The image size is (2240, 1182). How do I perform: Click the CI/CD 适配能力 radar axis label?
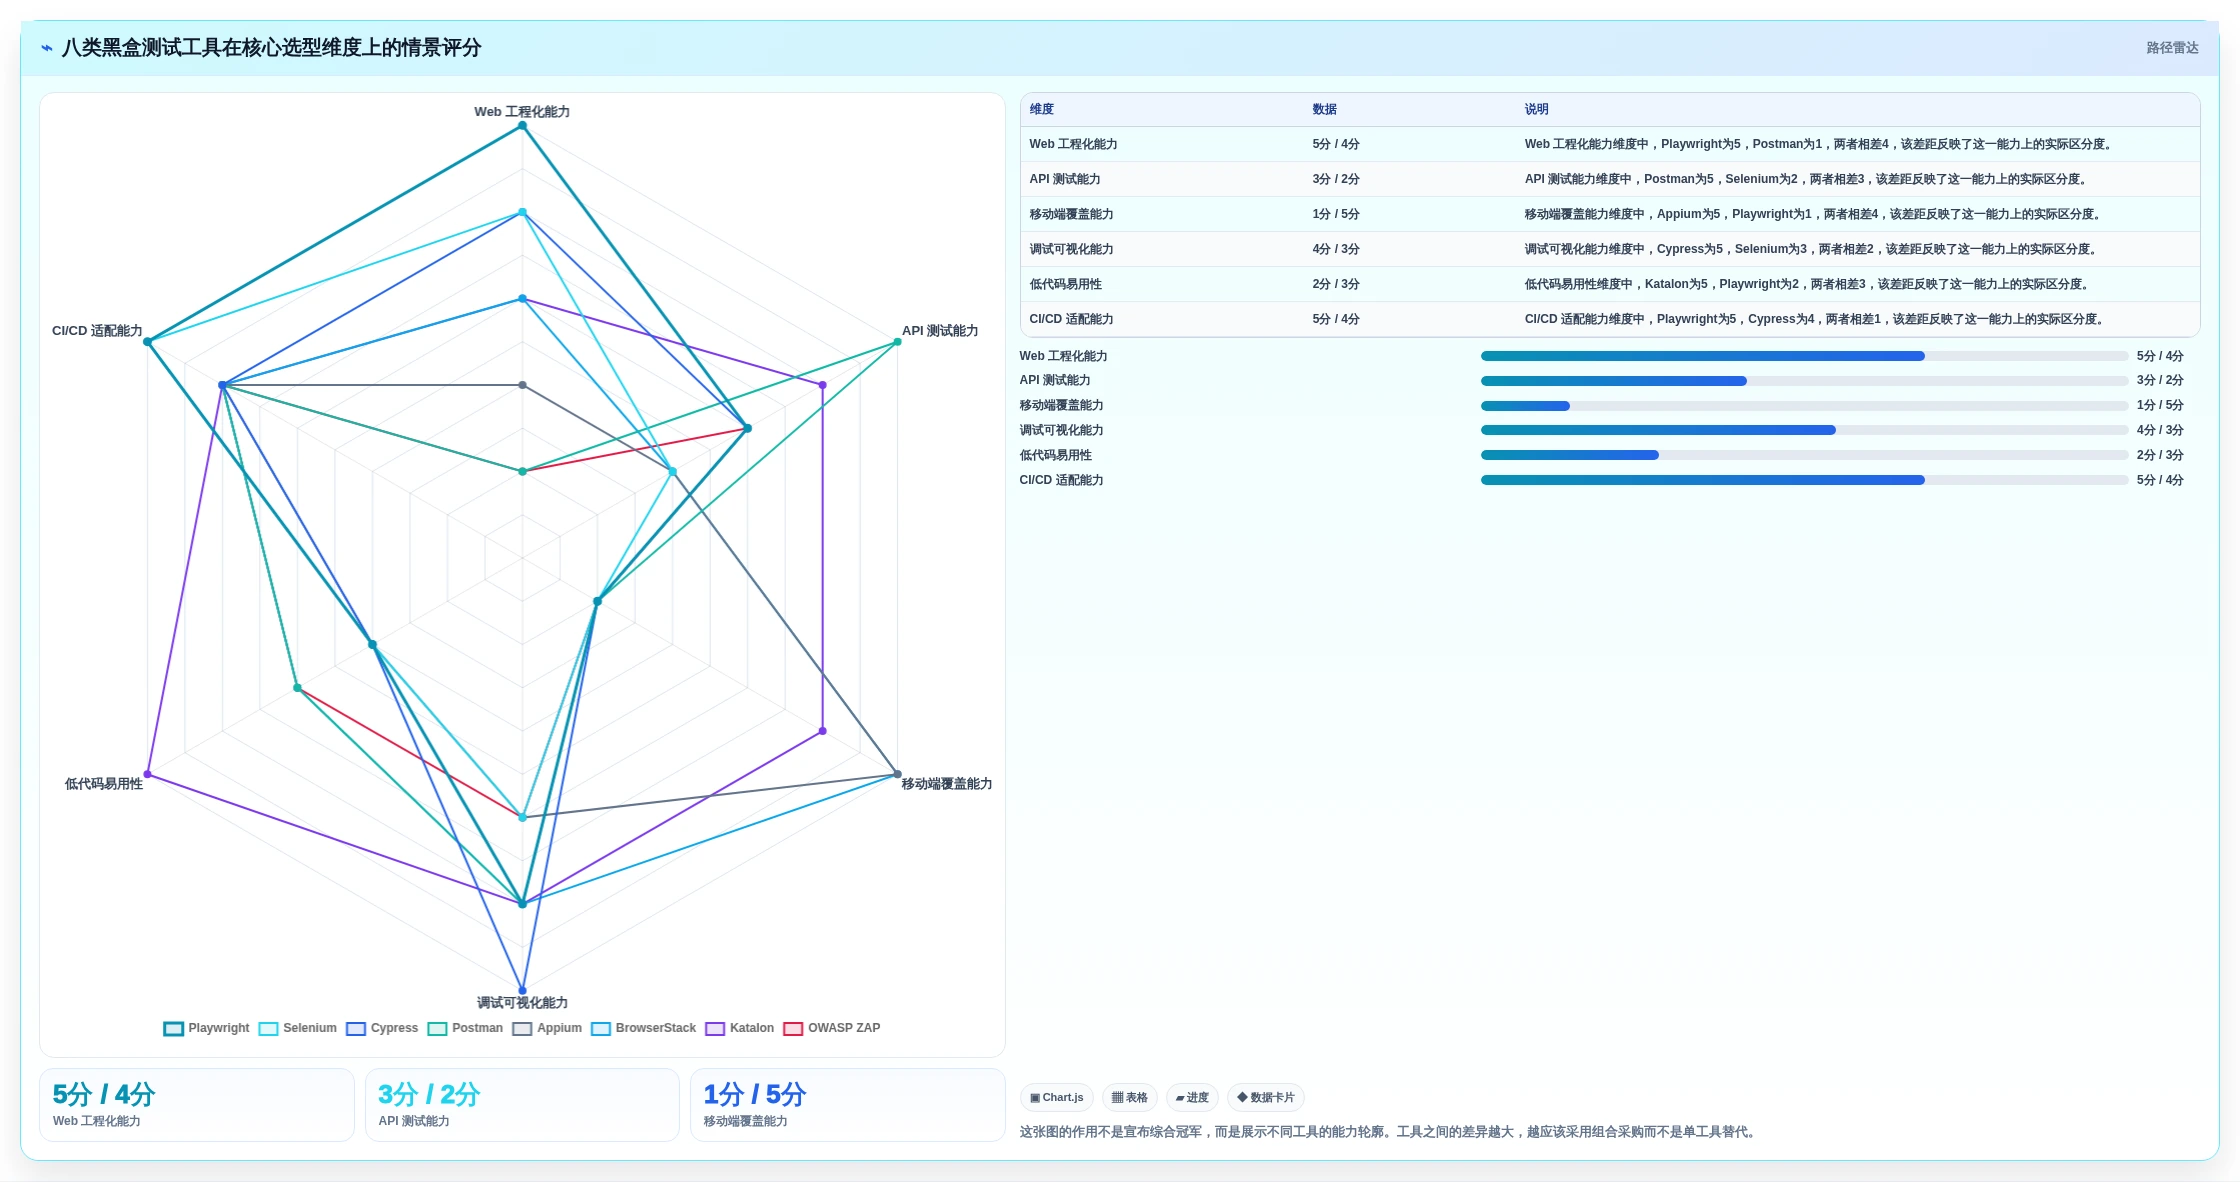coord(97,331)
